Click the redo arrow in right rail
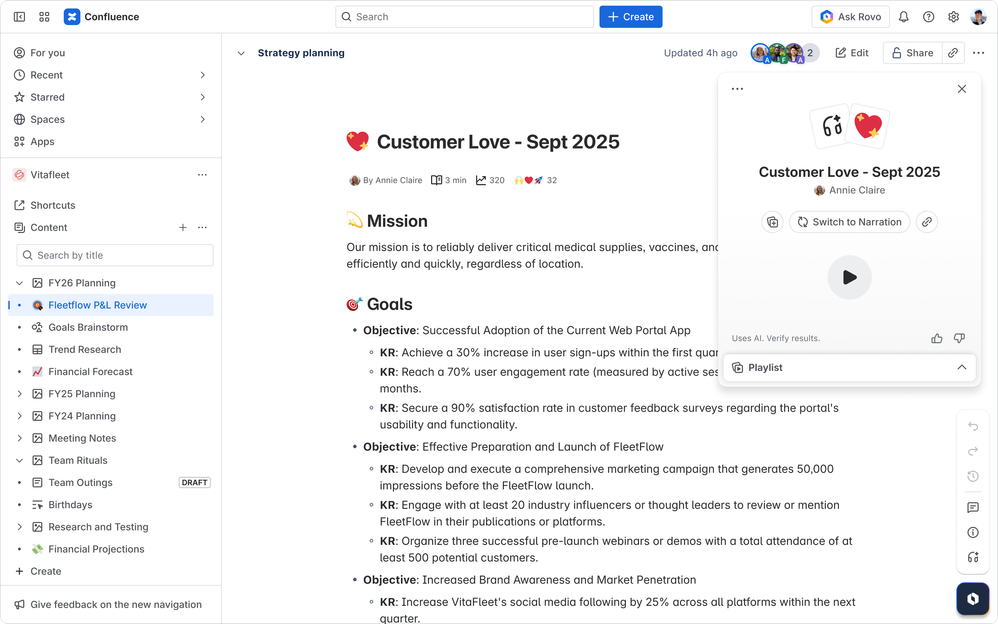 click(973, 451)
